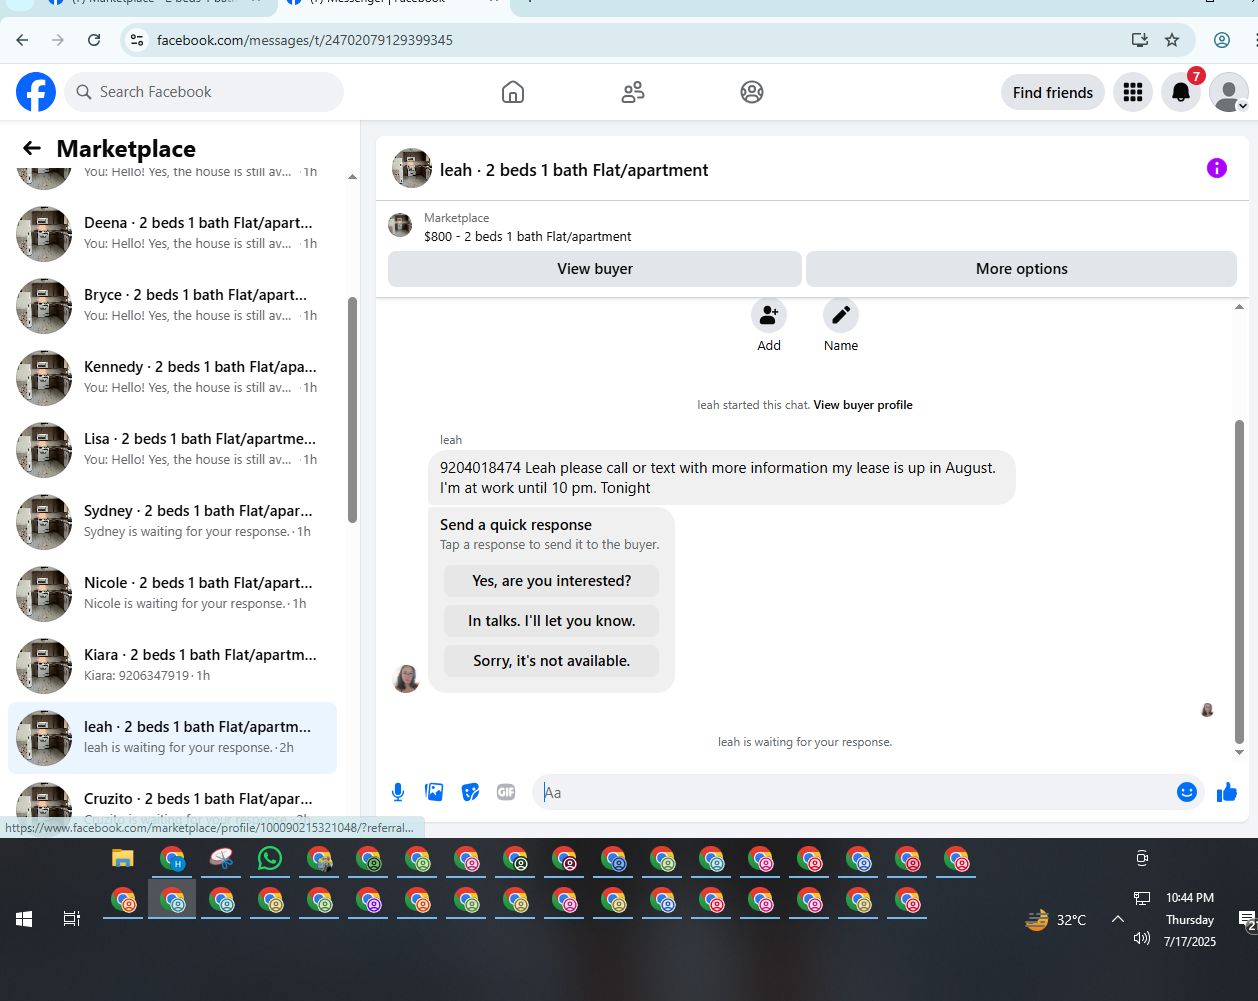Viewport: 1258px width, 1001px height.
Task: Click the install app icon in address bar
Action: pos(1139,40)
